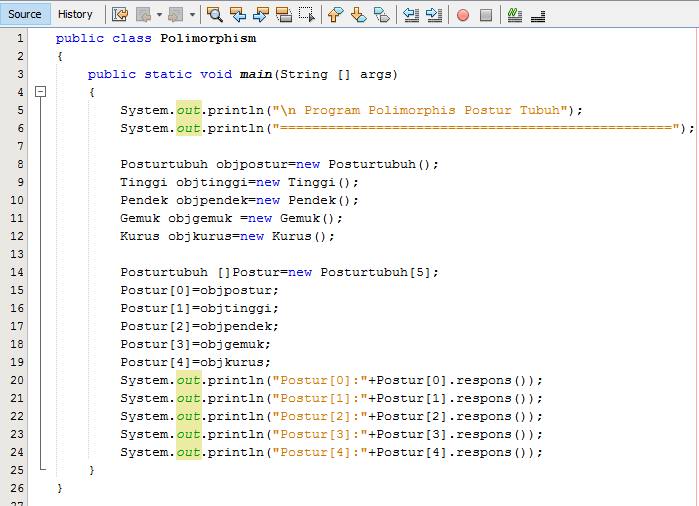699x506 pixels.
Task: Click "Posturtubuh[5]" array allocation text
Action: click(x=375, y=272)
